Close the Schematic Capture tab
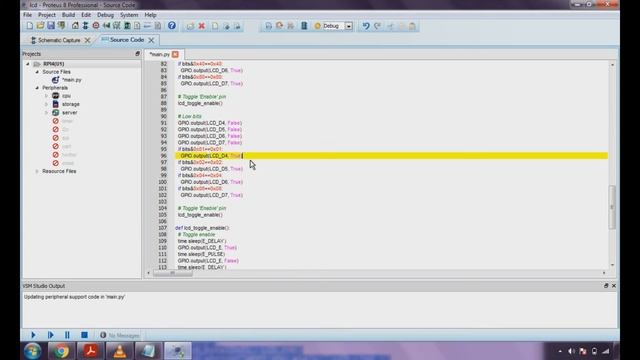 click(87, 40)
